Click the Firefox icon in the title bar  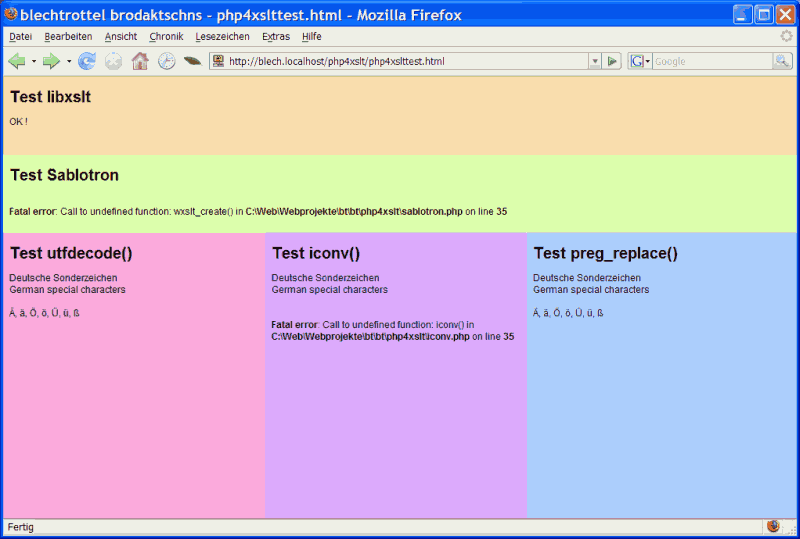point(10,14)
